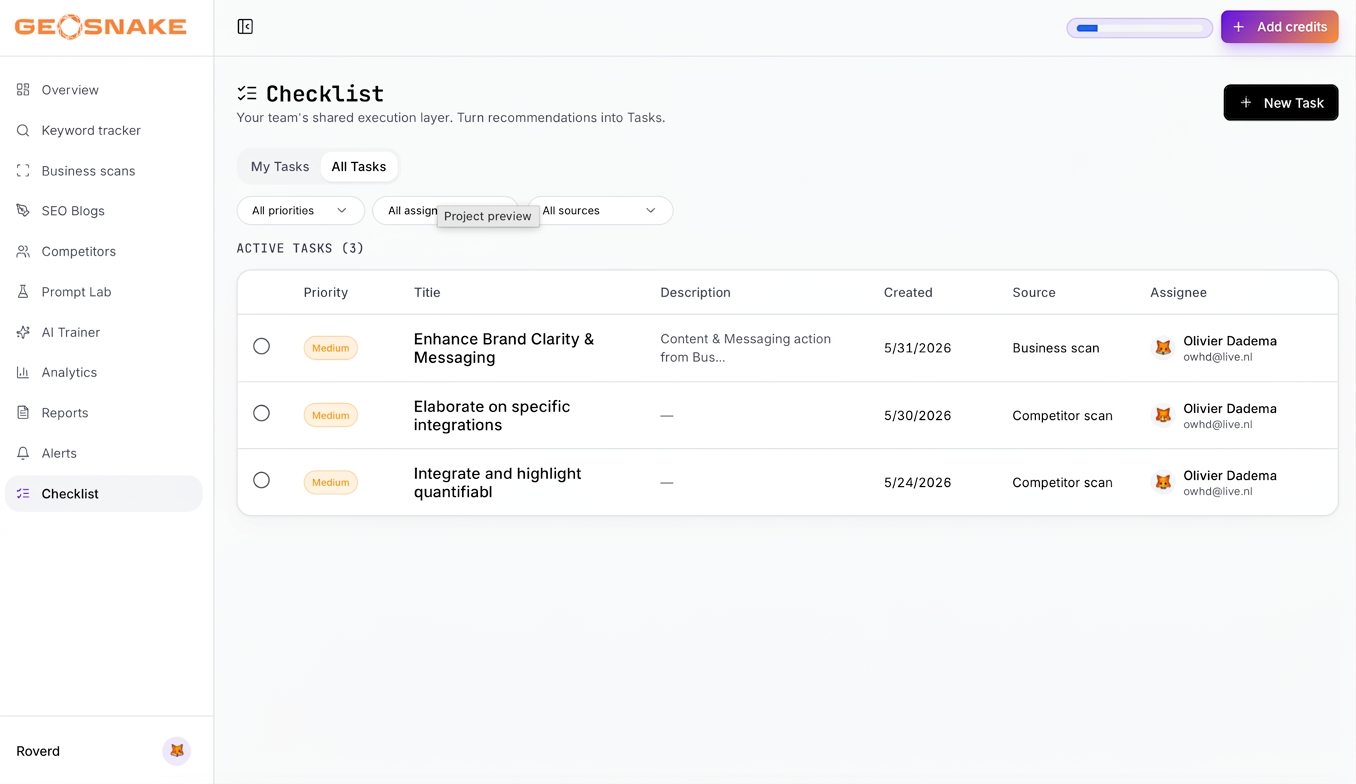Click the Geosnake logo
Viewport: 1356px width, 784px height.
pos(100,27)
